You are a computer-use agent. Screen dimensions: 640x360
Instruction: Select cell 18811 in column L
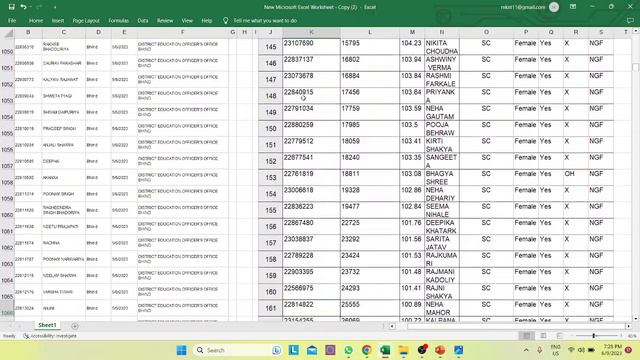click(370, 178)
